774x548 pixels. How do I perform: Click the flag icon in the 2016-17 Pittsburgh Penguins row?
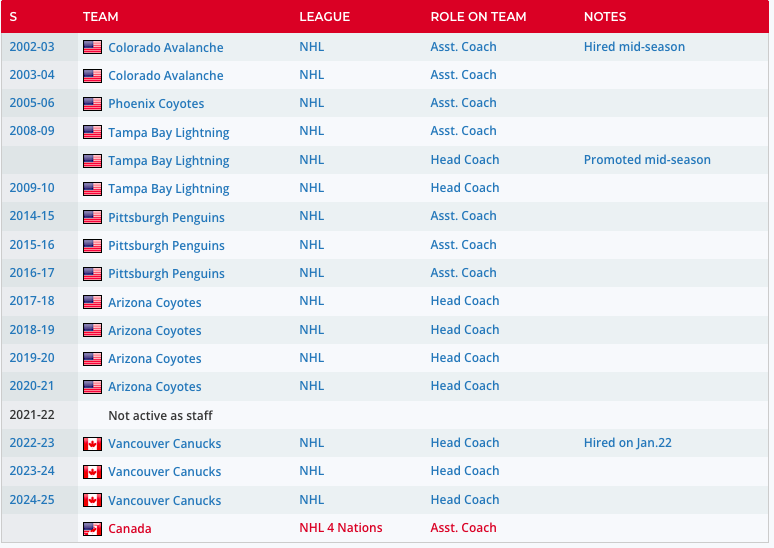[x=92, y=274]
